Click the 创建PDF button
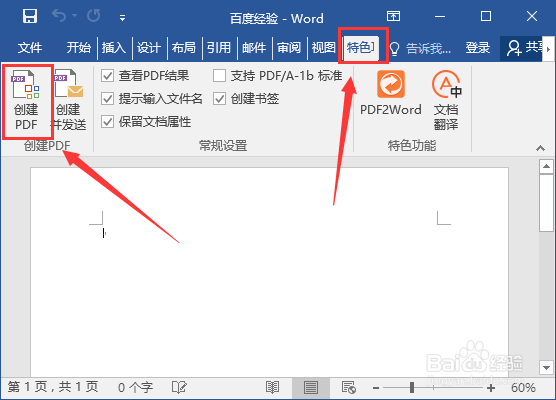 click(x=26, y=100)
